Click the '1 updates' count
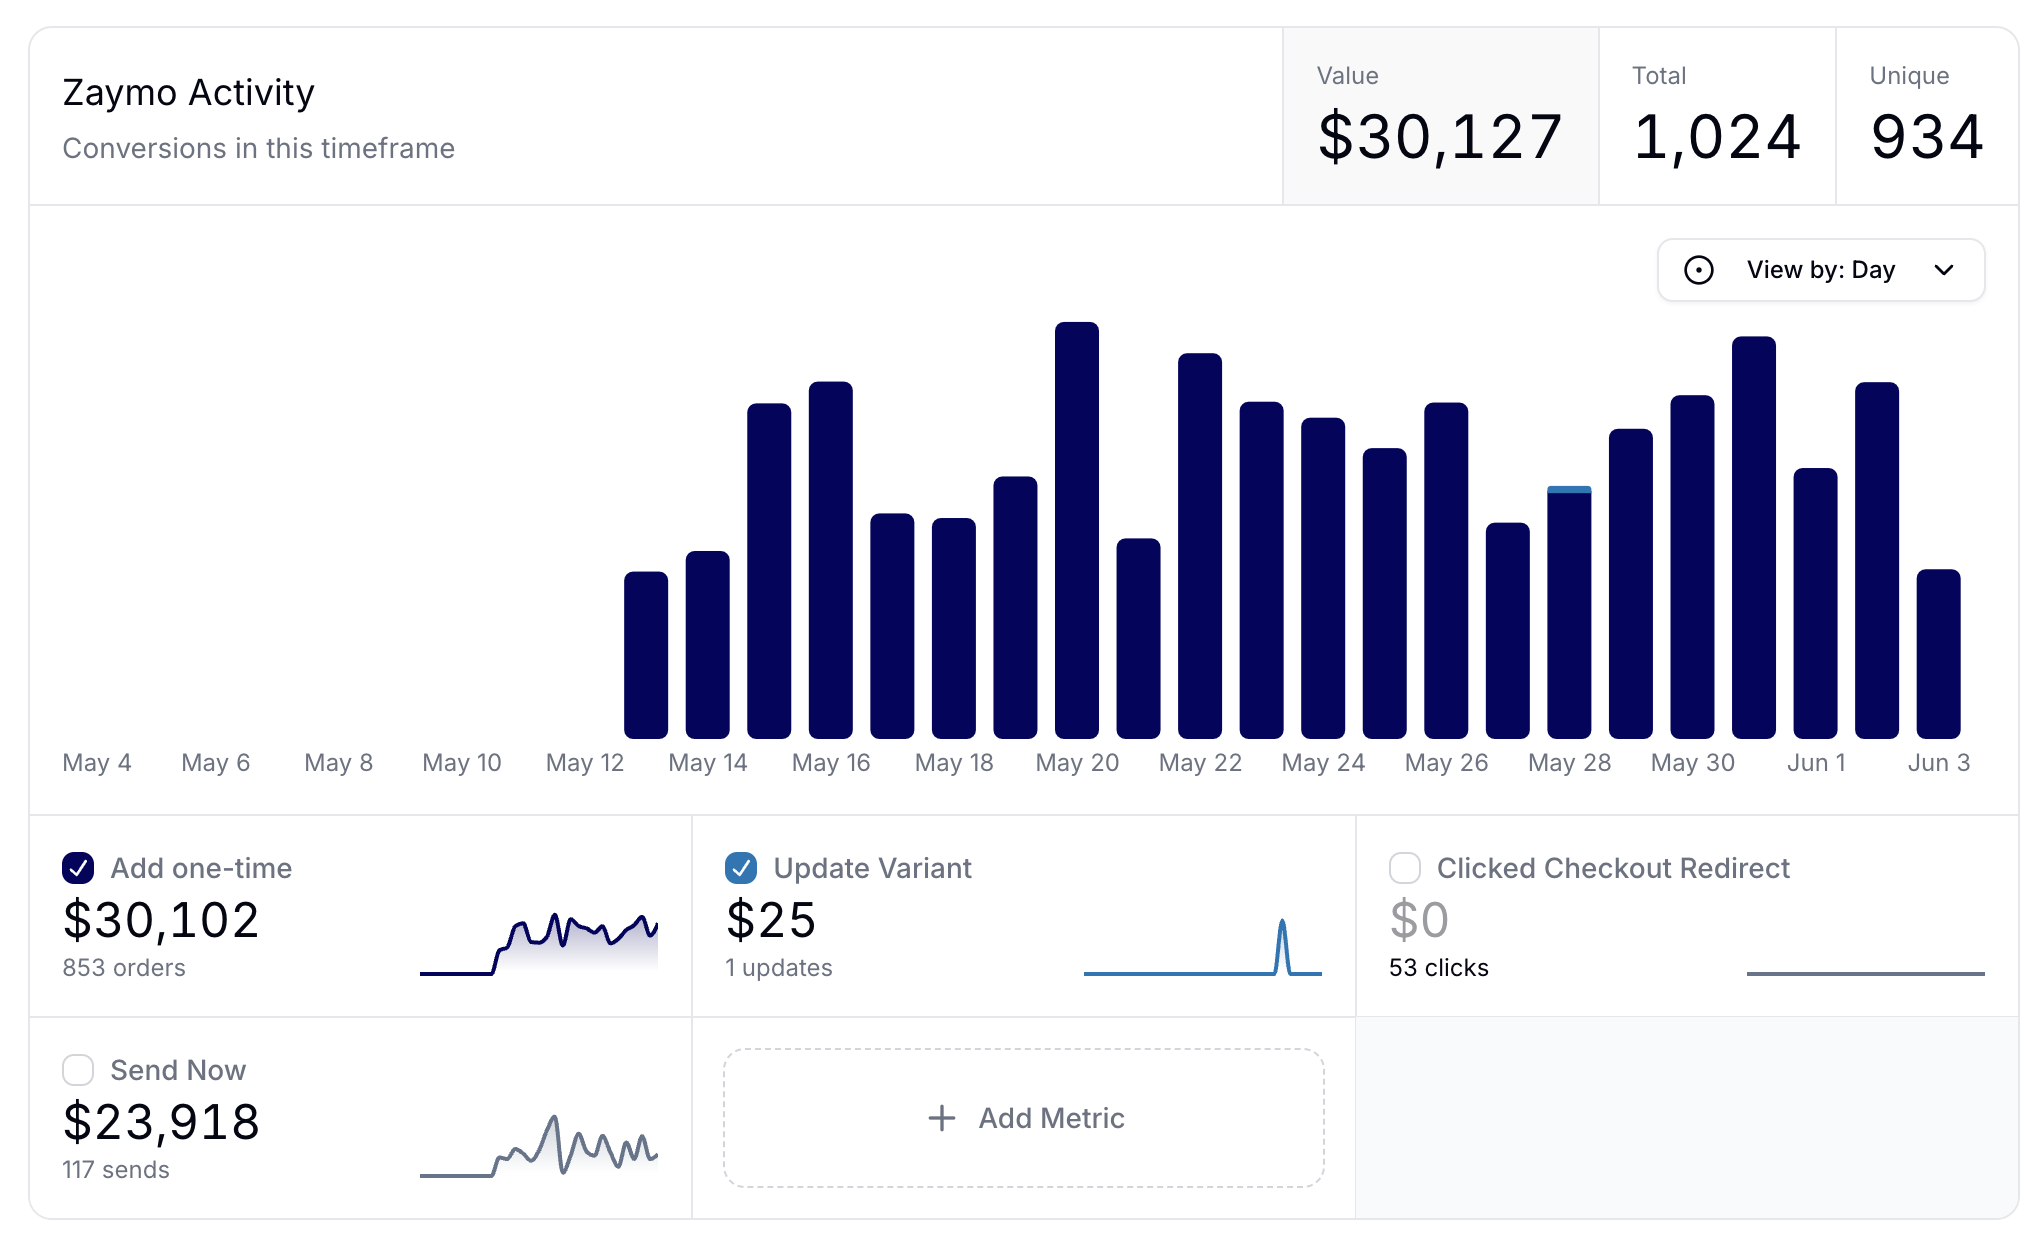 click(779, 968)
